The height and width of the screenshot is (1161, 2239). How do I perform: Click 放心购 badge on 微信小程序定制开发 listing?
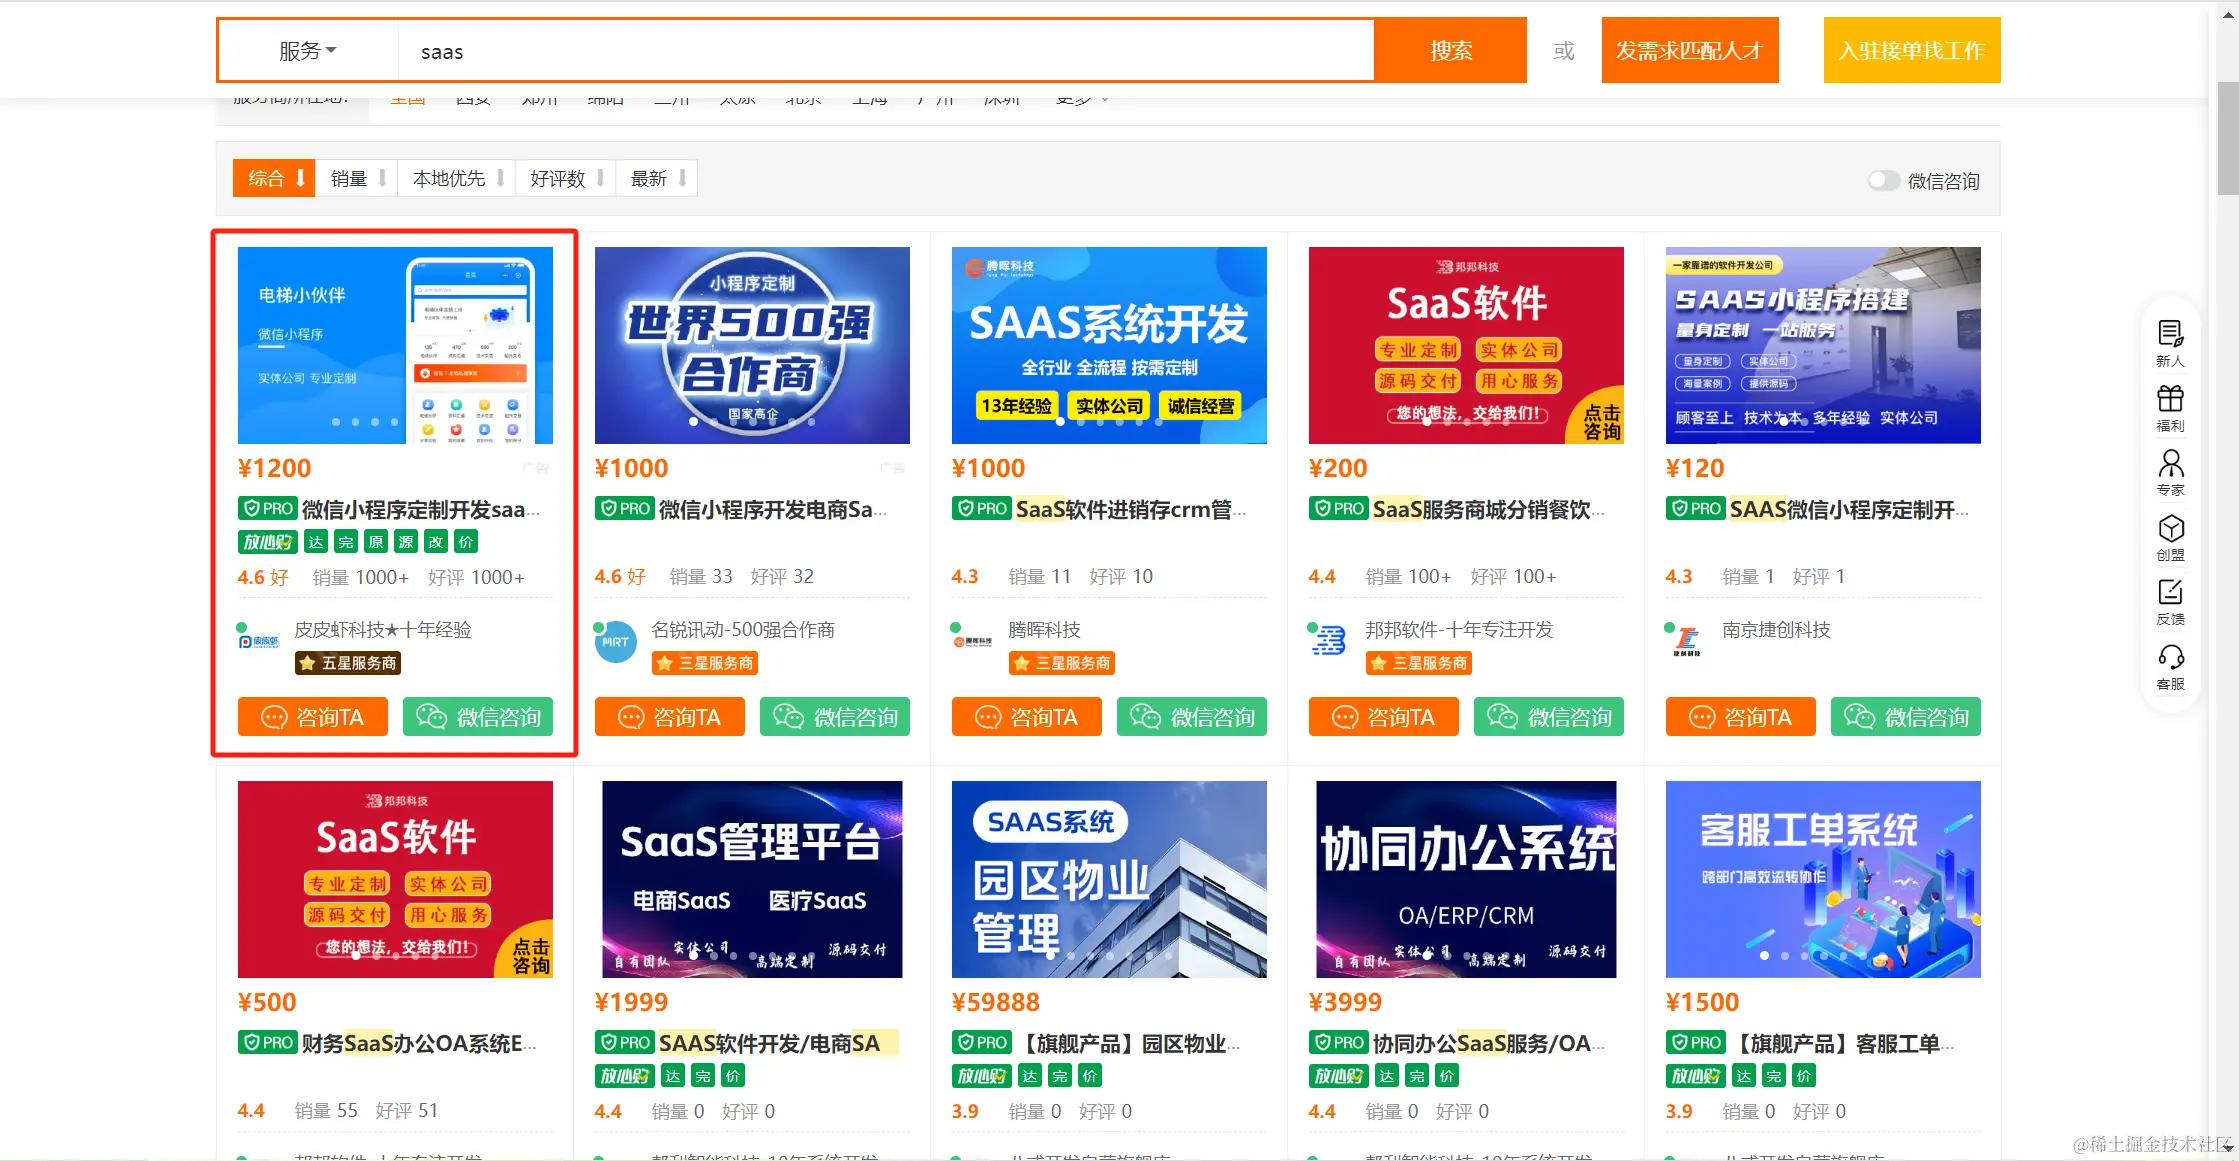267,542
